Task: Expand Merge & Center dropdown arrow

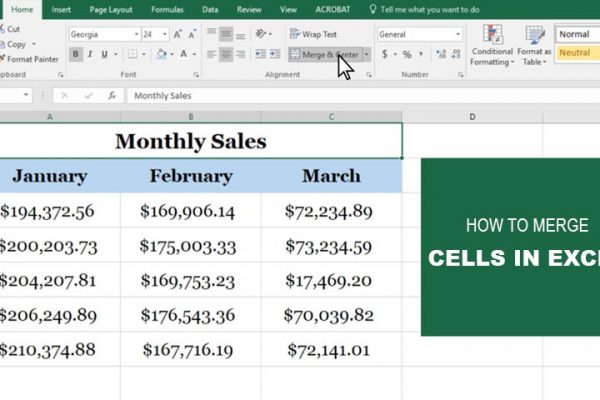Action: [x=366, y=55]
